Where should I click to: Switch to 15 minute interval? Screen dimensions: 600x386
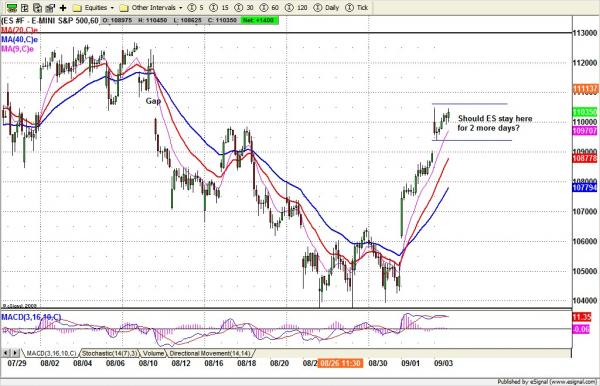[x=219, y=8]
